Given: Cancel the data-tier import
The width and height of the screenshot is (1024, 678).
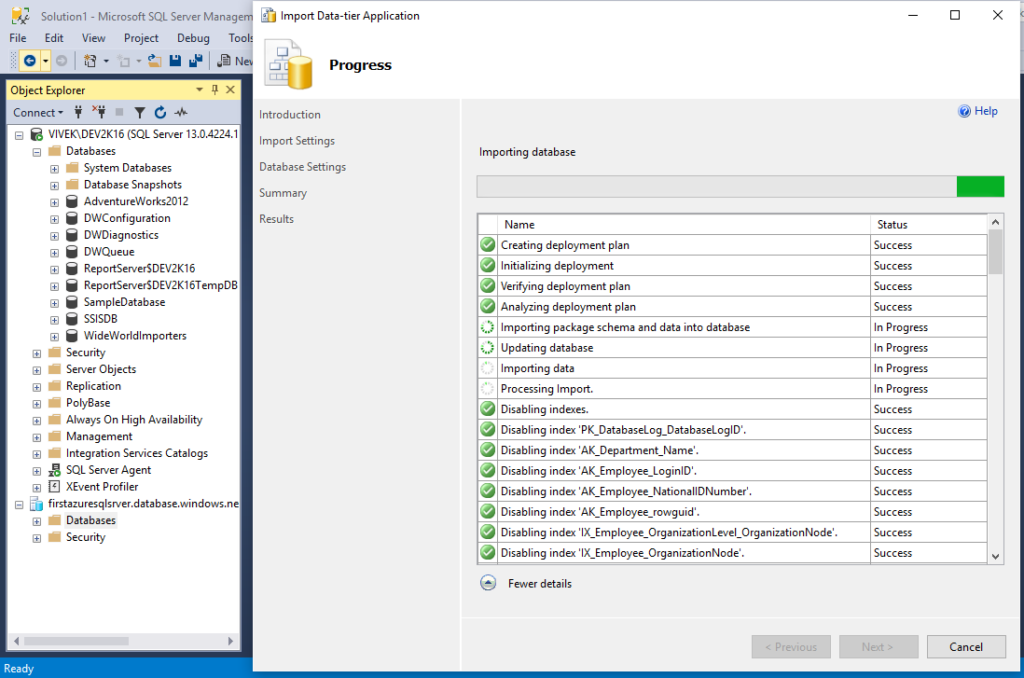Looking at the screenshot, I should pos(965,646).
